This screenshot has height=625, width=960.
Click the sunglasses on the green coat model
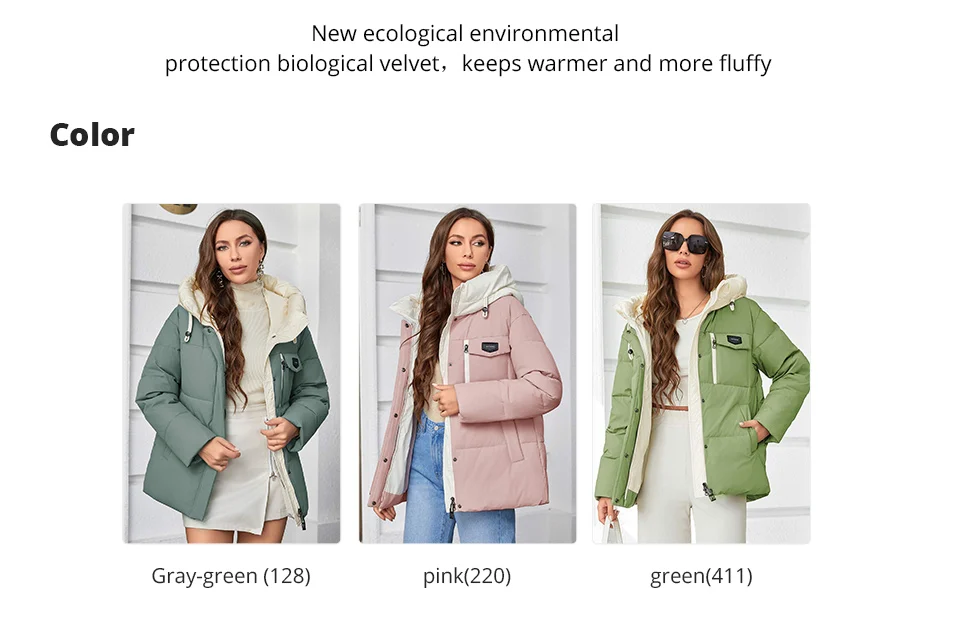[x=684, y=241]
